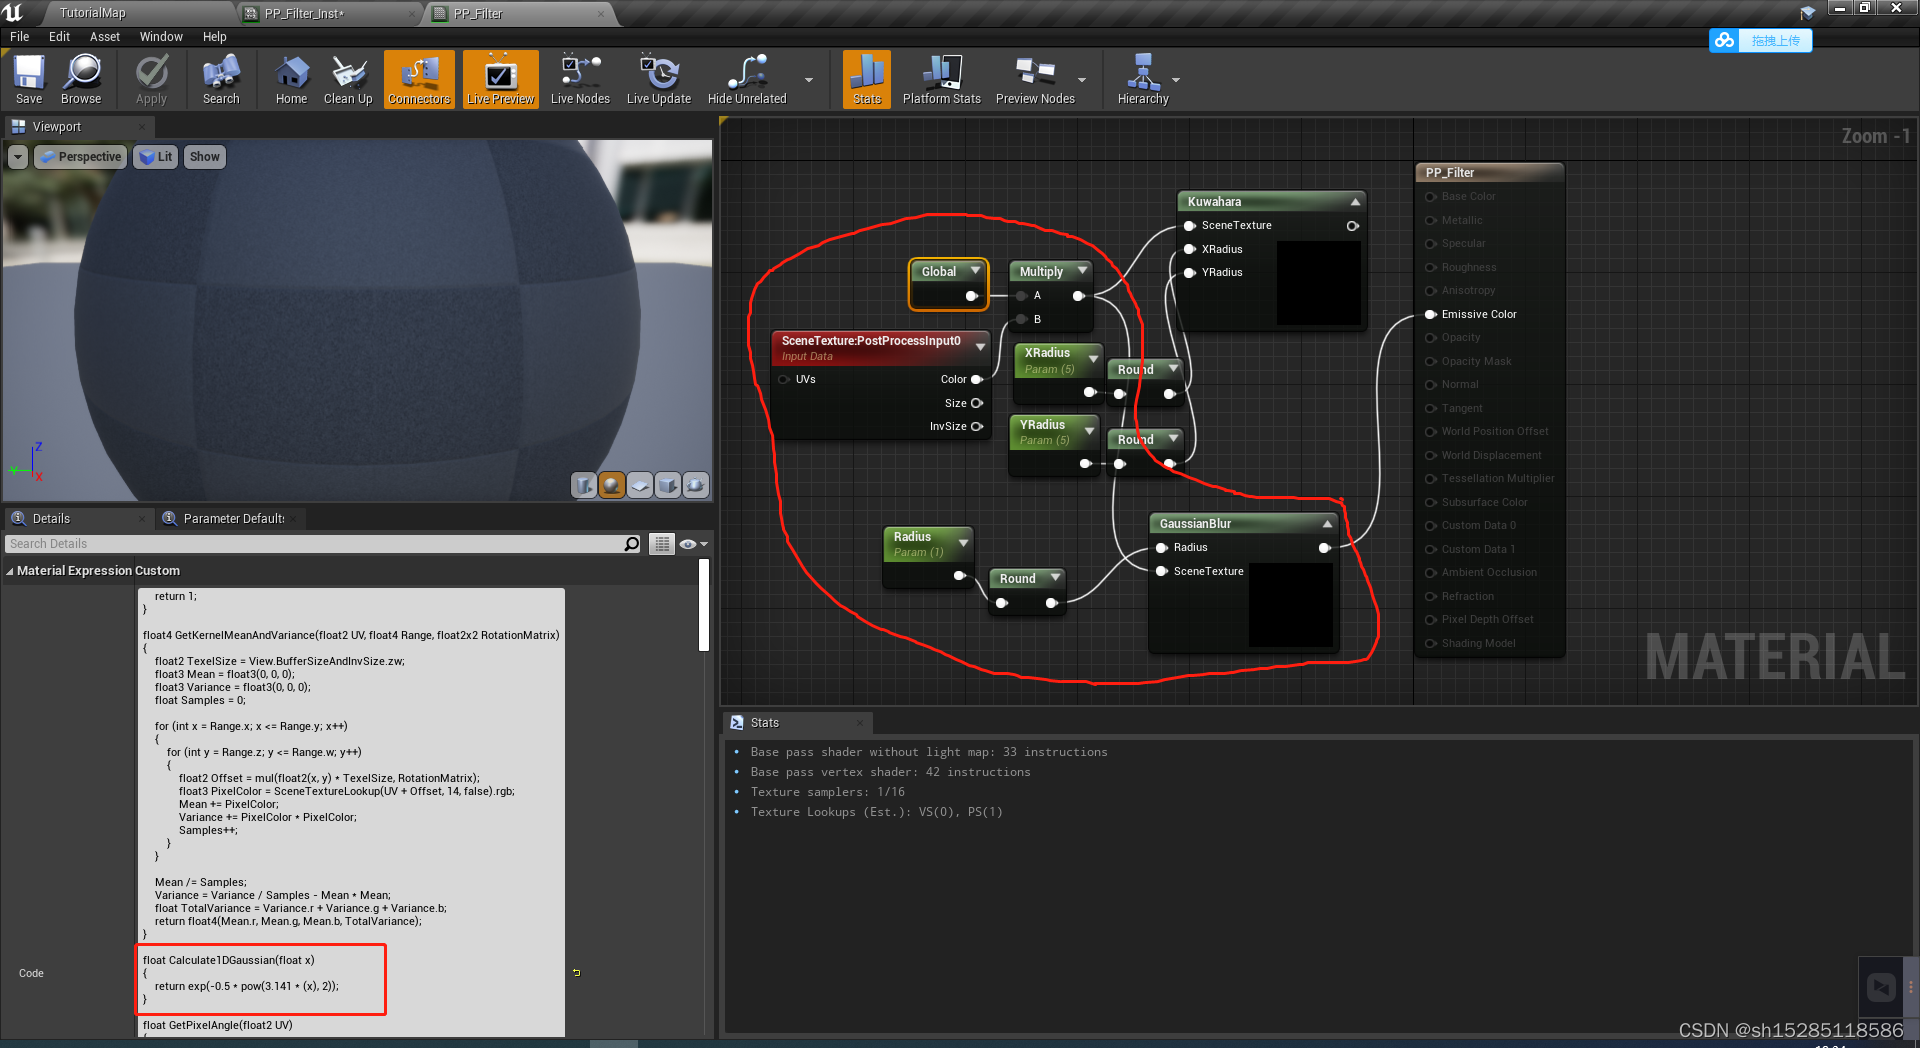
Task: Open the Window menu
Action: (x=161, y=37)
